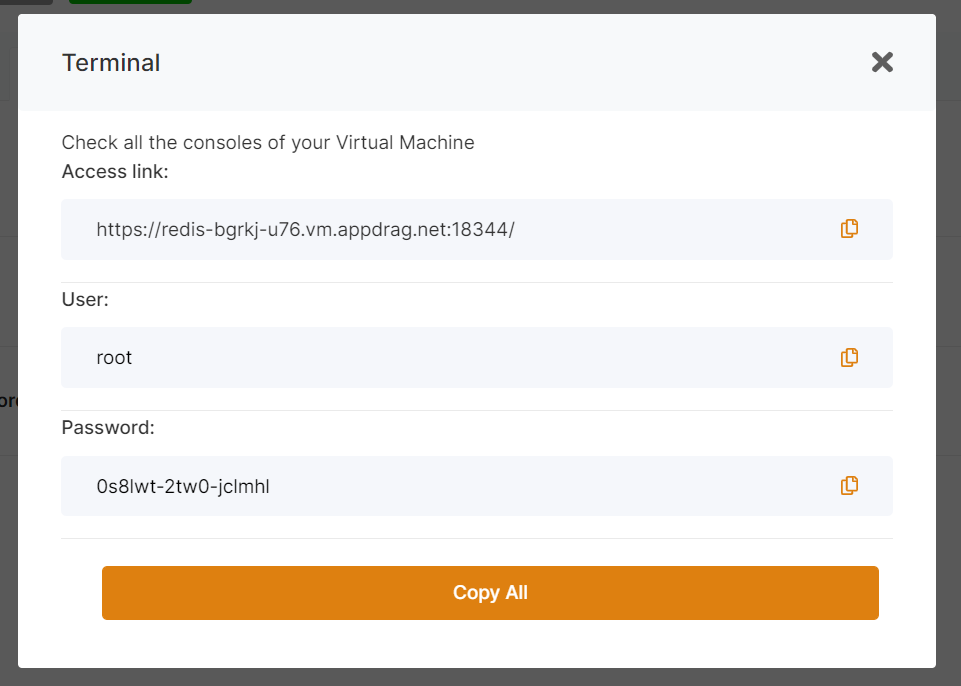Click the Virtual Machine consoles description text
The width and height of the screenshot is (961, 686).
pos(268,142)
